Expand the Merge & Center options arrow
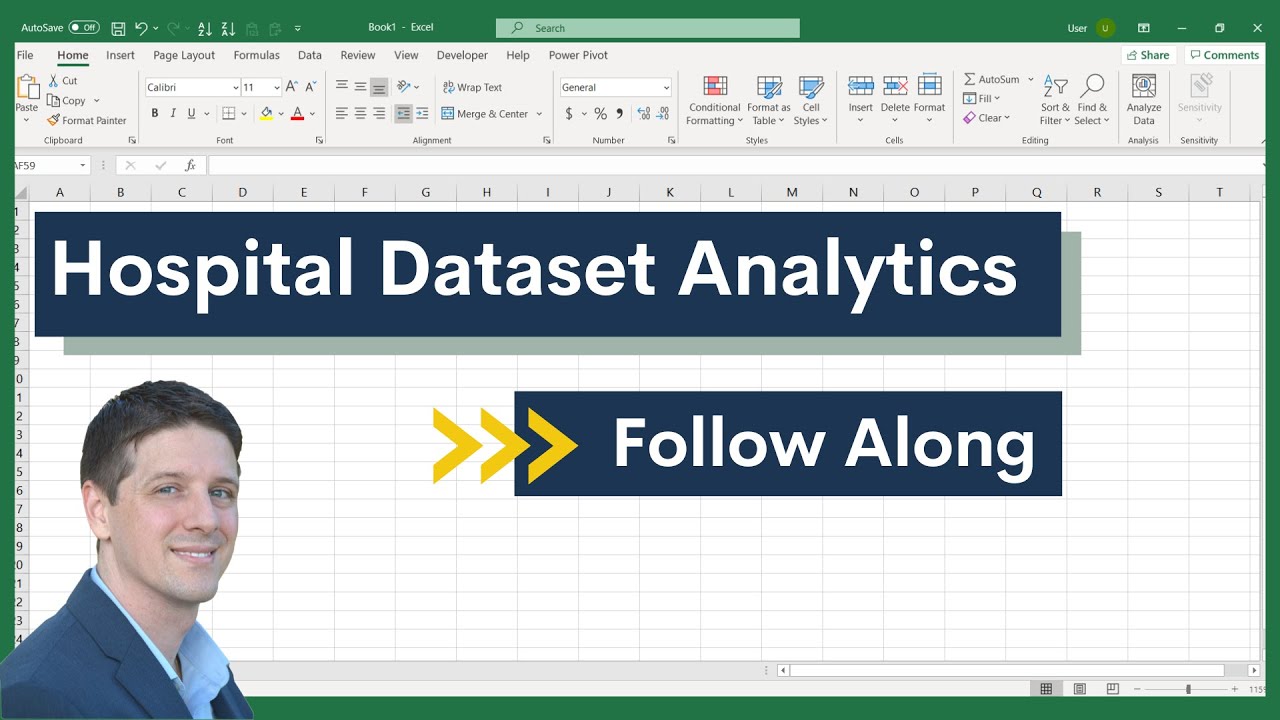This screenshot has width=1280, height=720. (539, 114)
